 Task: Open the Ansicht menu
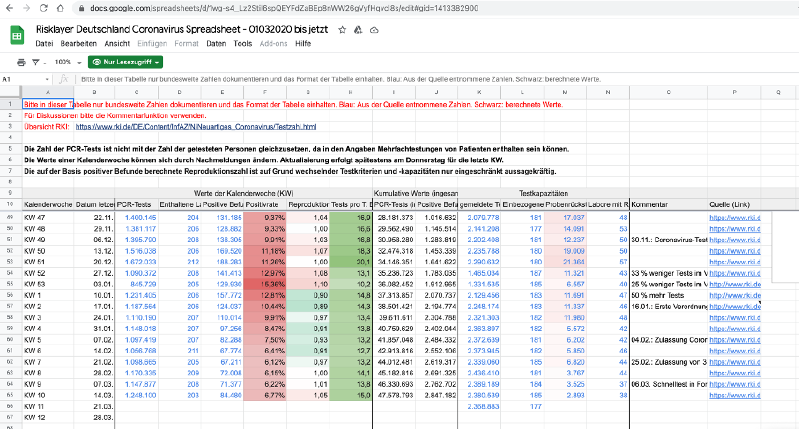(x=117, y=44)
